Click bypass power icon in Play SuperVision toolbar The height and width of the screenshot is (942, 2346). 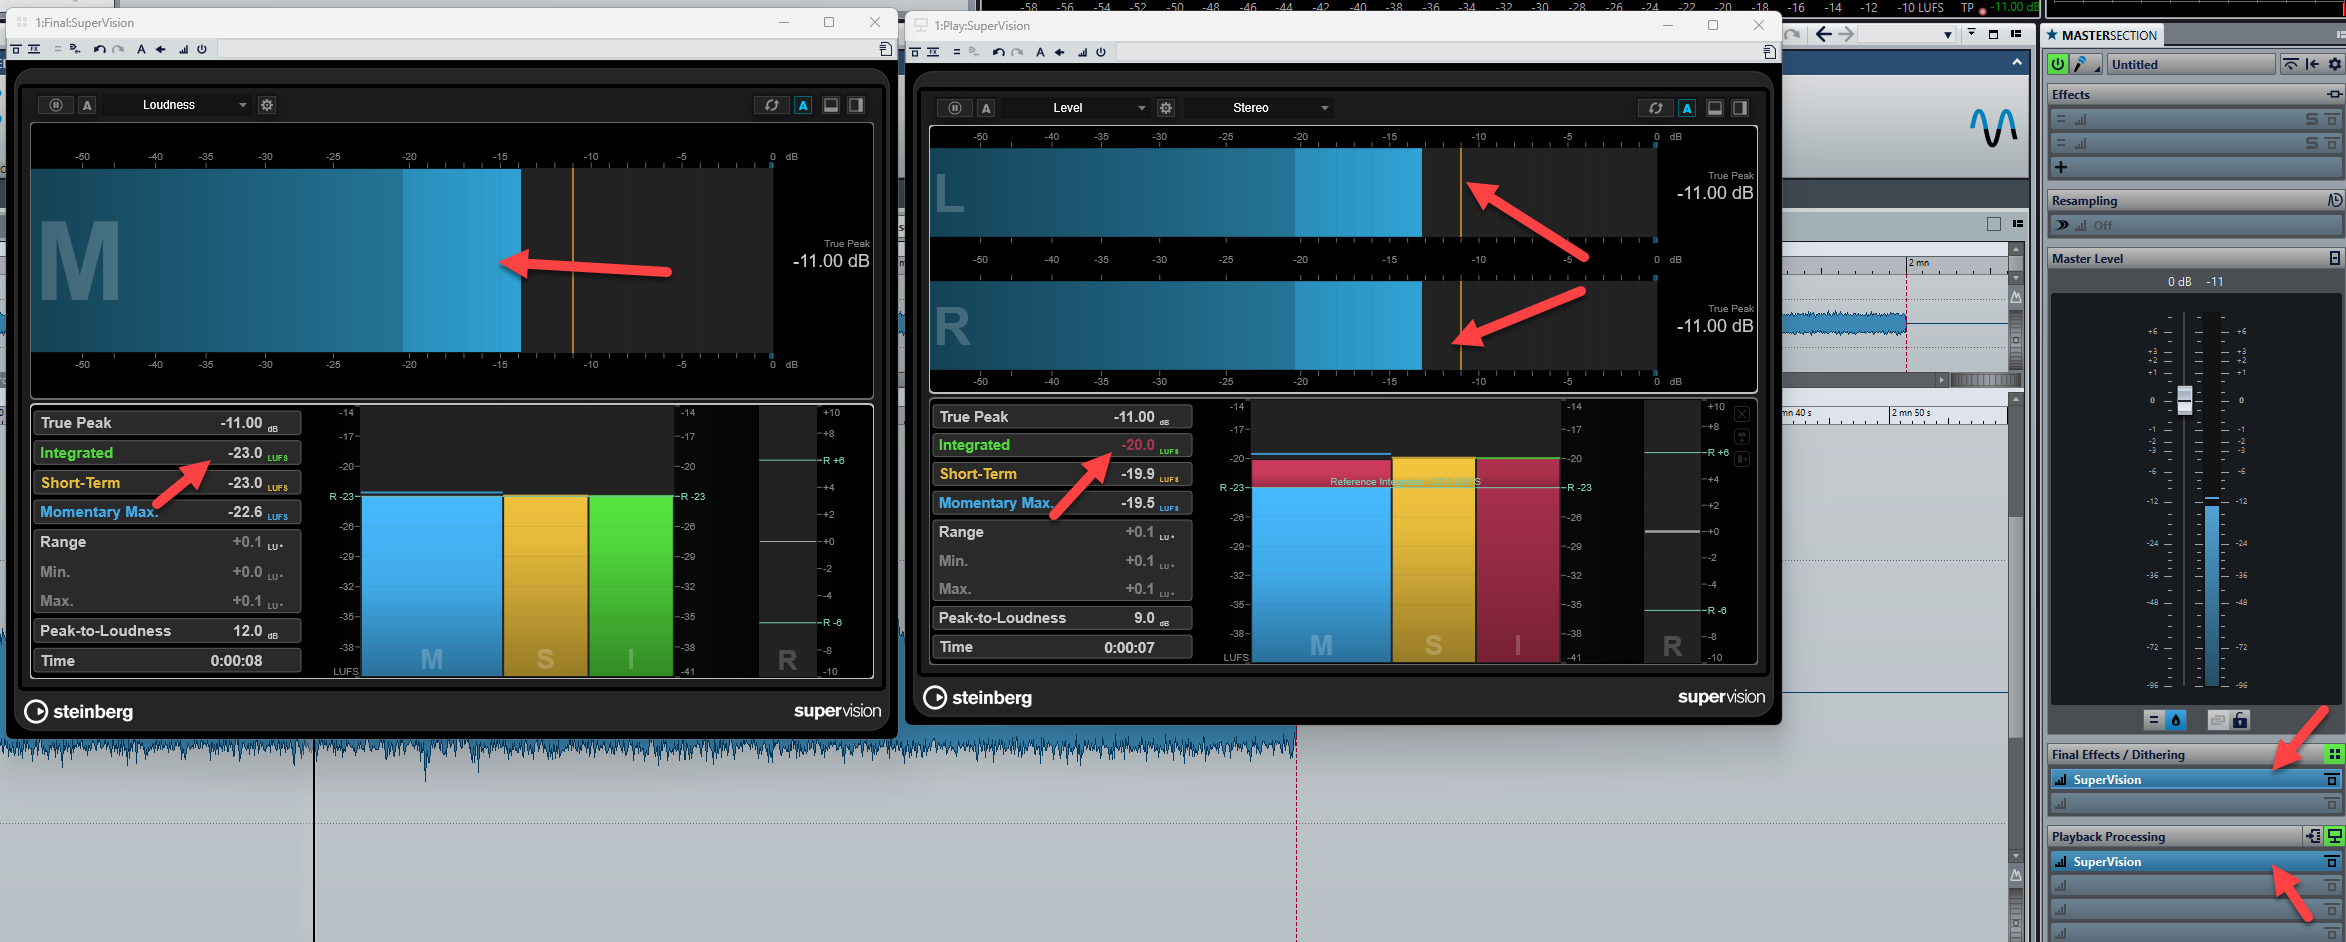[1101, 52]
